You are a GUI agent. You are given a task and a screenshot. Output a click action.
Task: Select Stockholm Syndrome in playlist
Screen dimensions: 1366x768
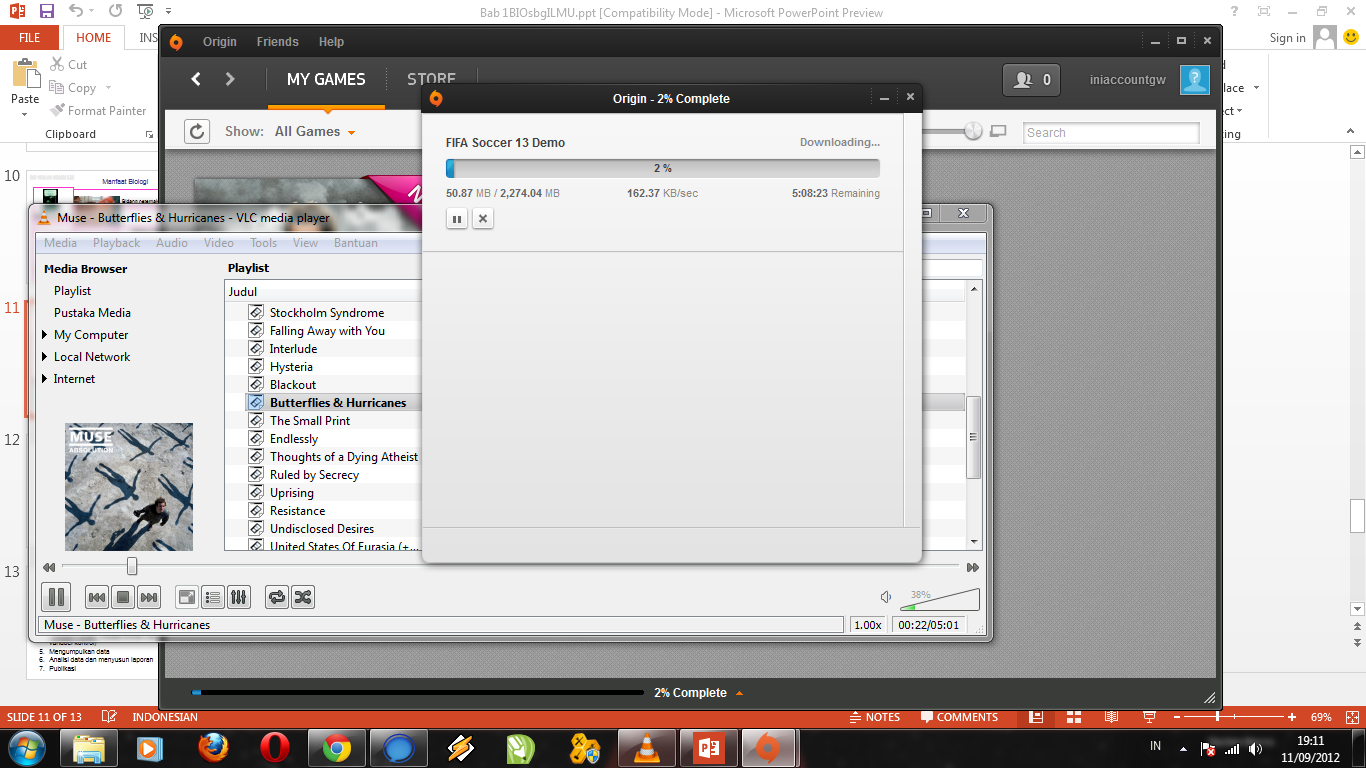pyautogui.click(x=327, y=313)
